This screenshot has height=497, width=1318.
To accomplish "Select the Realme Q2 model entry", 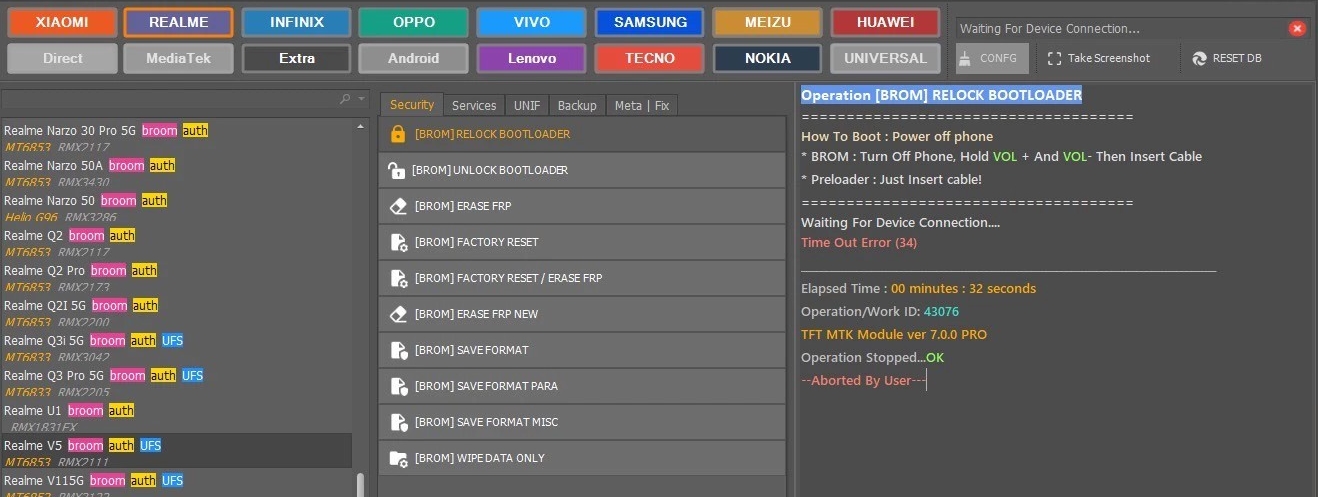I will pyautogui.click(x=177, y=243).
